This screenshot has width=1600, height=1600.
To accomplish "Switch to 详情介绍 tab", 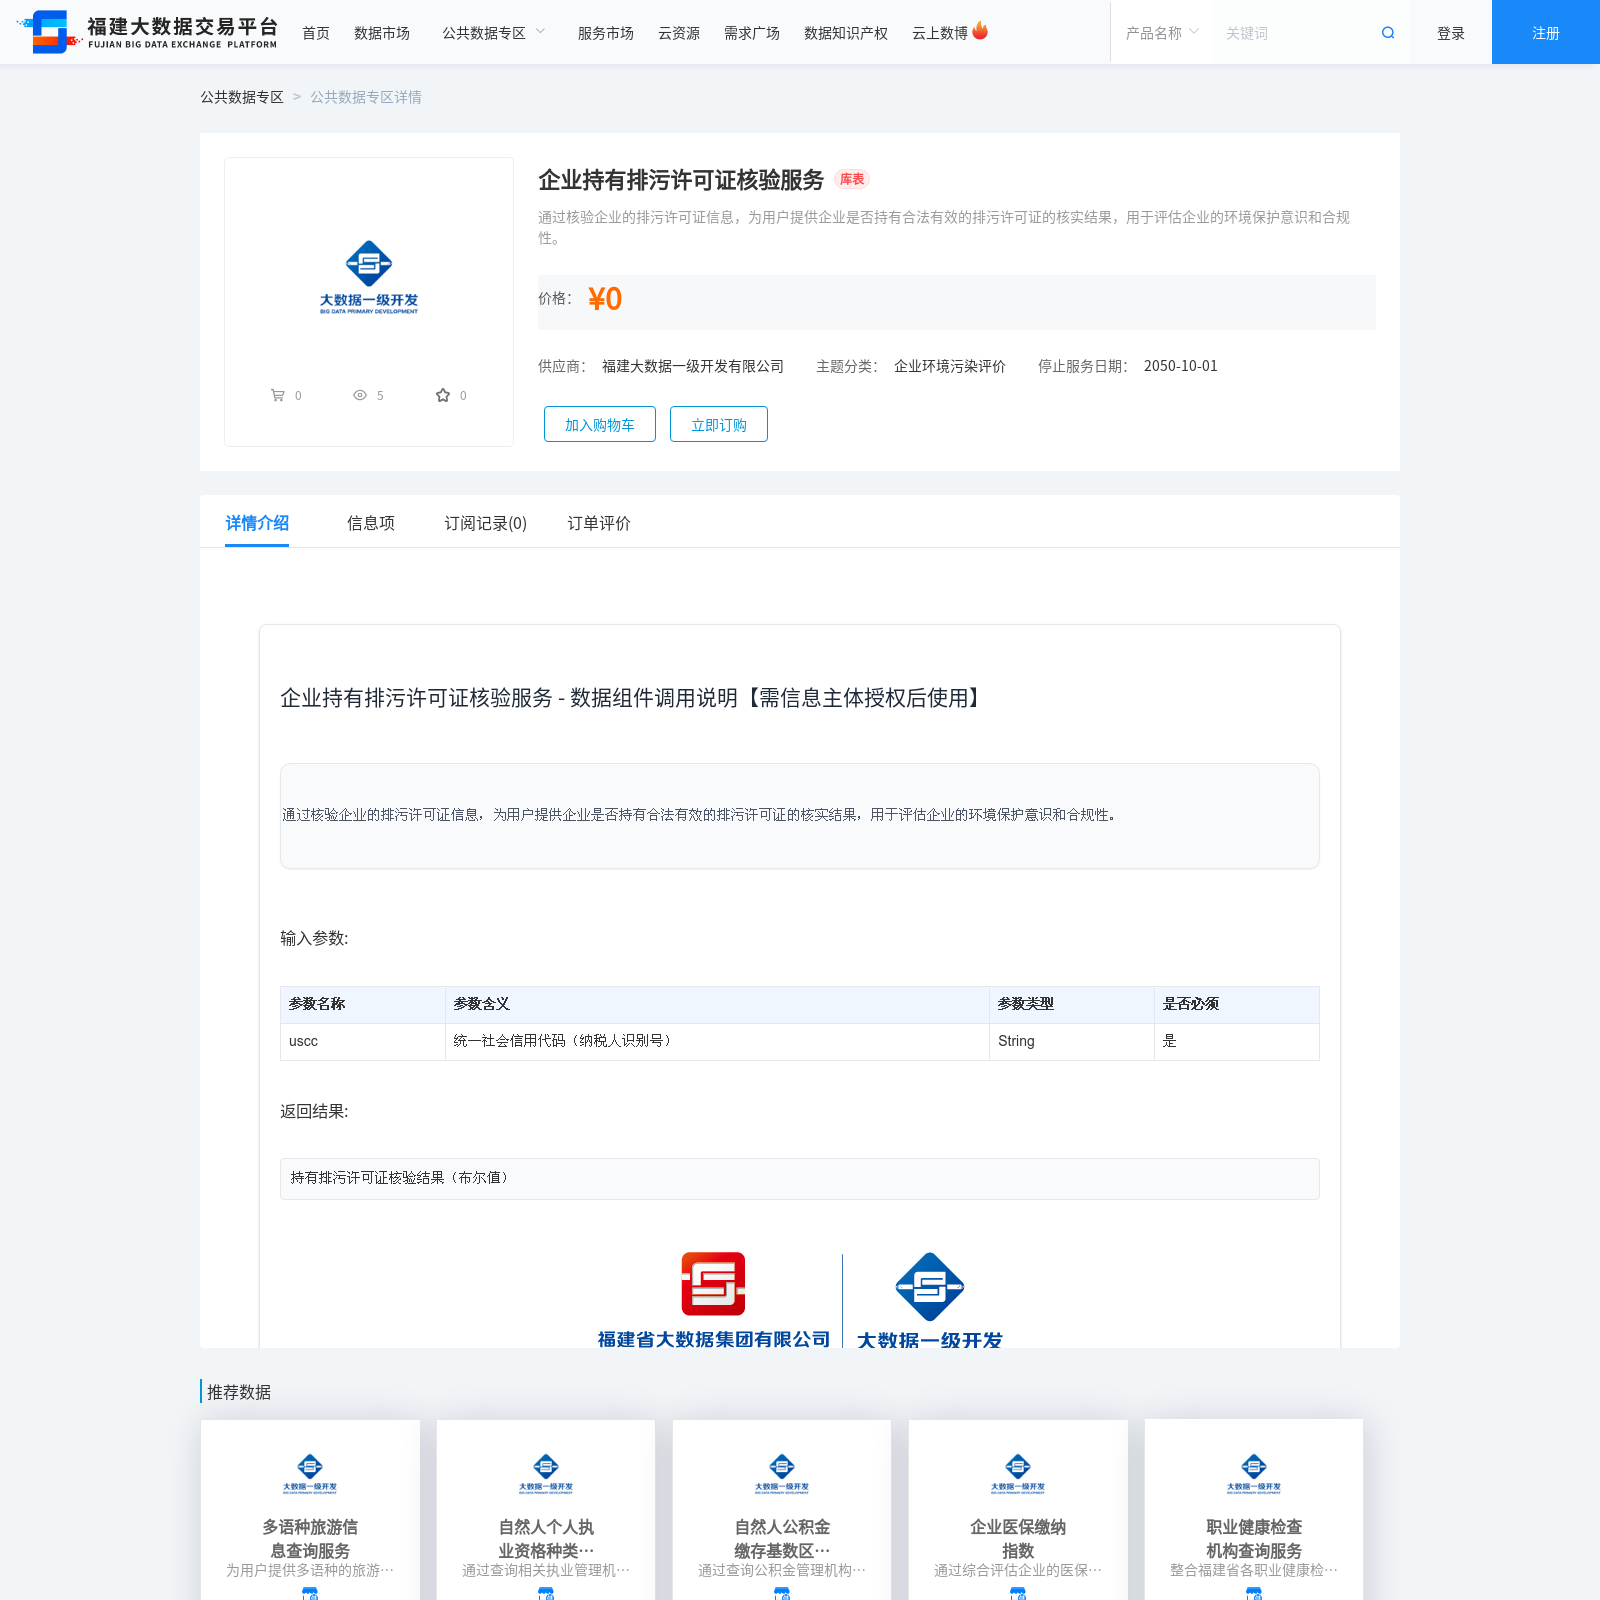I will (x=257, y=523).
